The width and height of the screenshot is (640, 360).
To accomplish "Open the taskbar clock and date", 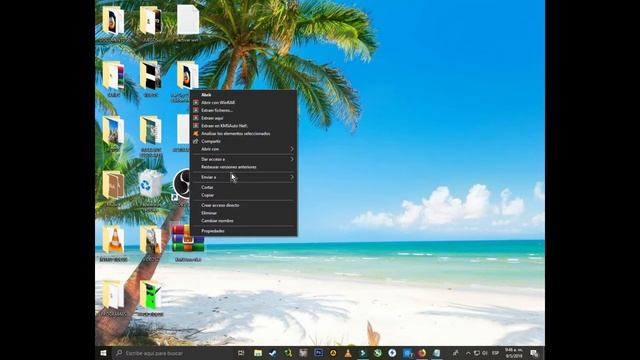I will pyautogui.click(x=513, y=353).
